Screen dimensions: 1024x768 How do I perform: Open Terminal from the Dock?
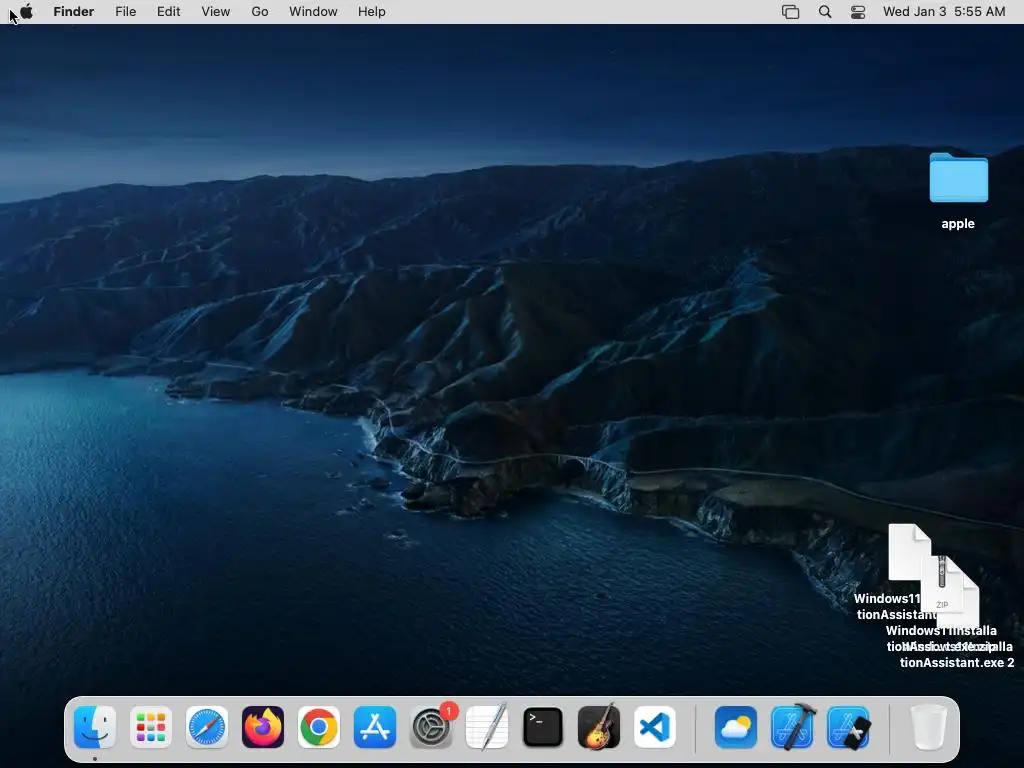[x=543, y=727]
